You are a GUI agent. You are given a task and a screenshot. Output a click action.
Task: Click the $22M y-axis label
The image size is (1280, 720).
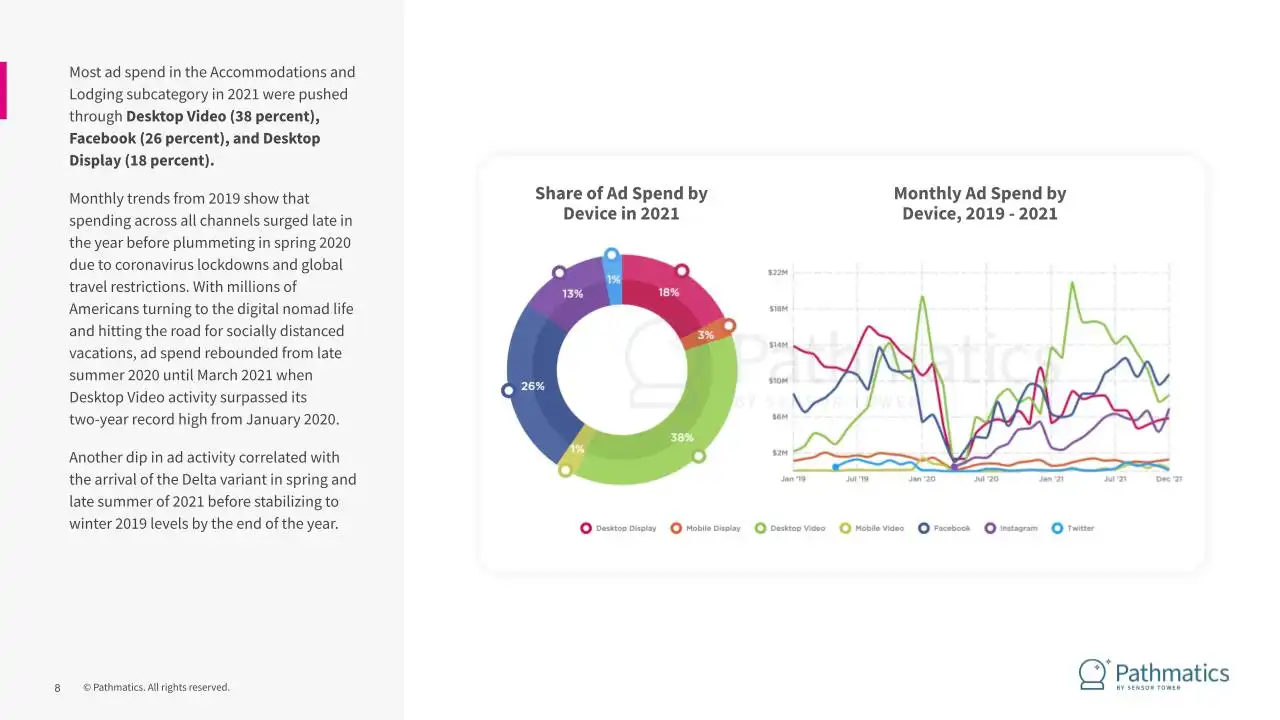[778, 272]
